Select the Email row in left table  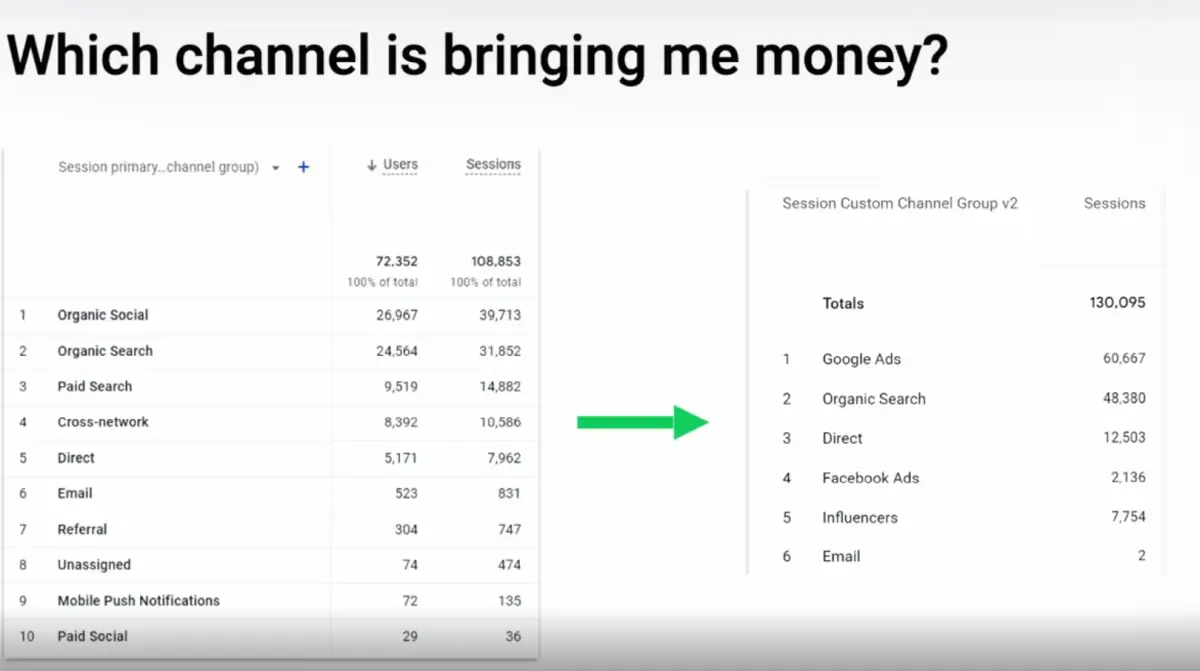point(75,493)
